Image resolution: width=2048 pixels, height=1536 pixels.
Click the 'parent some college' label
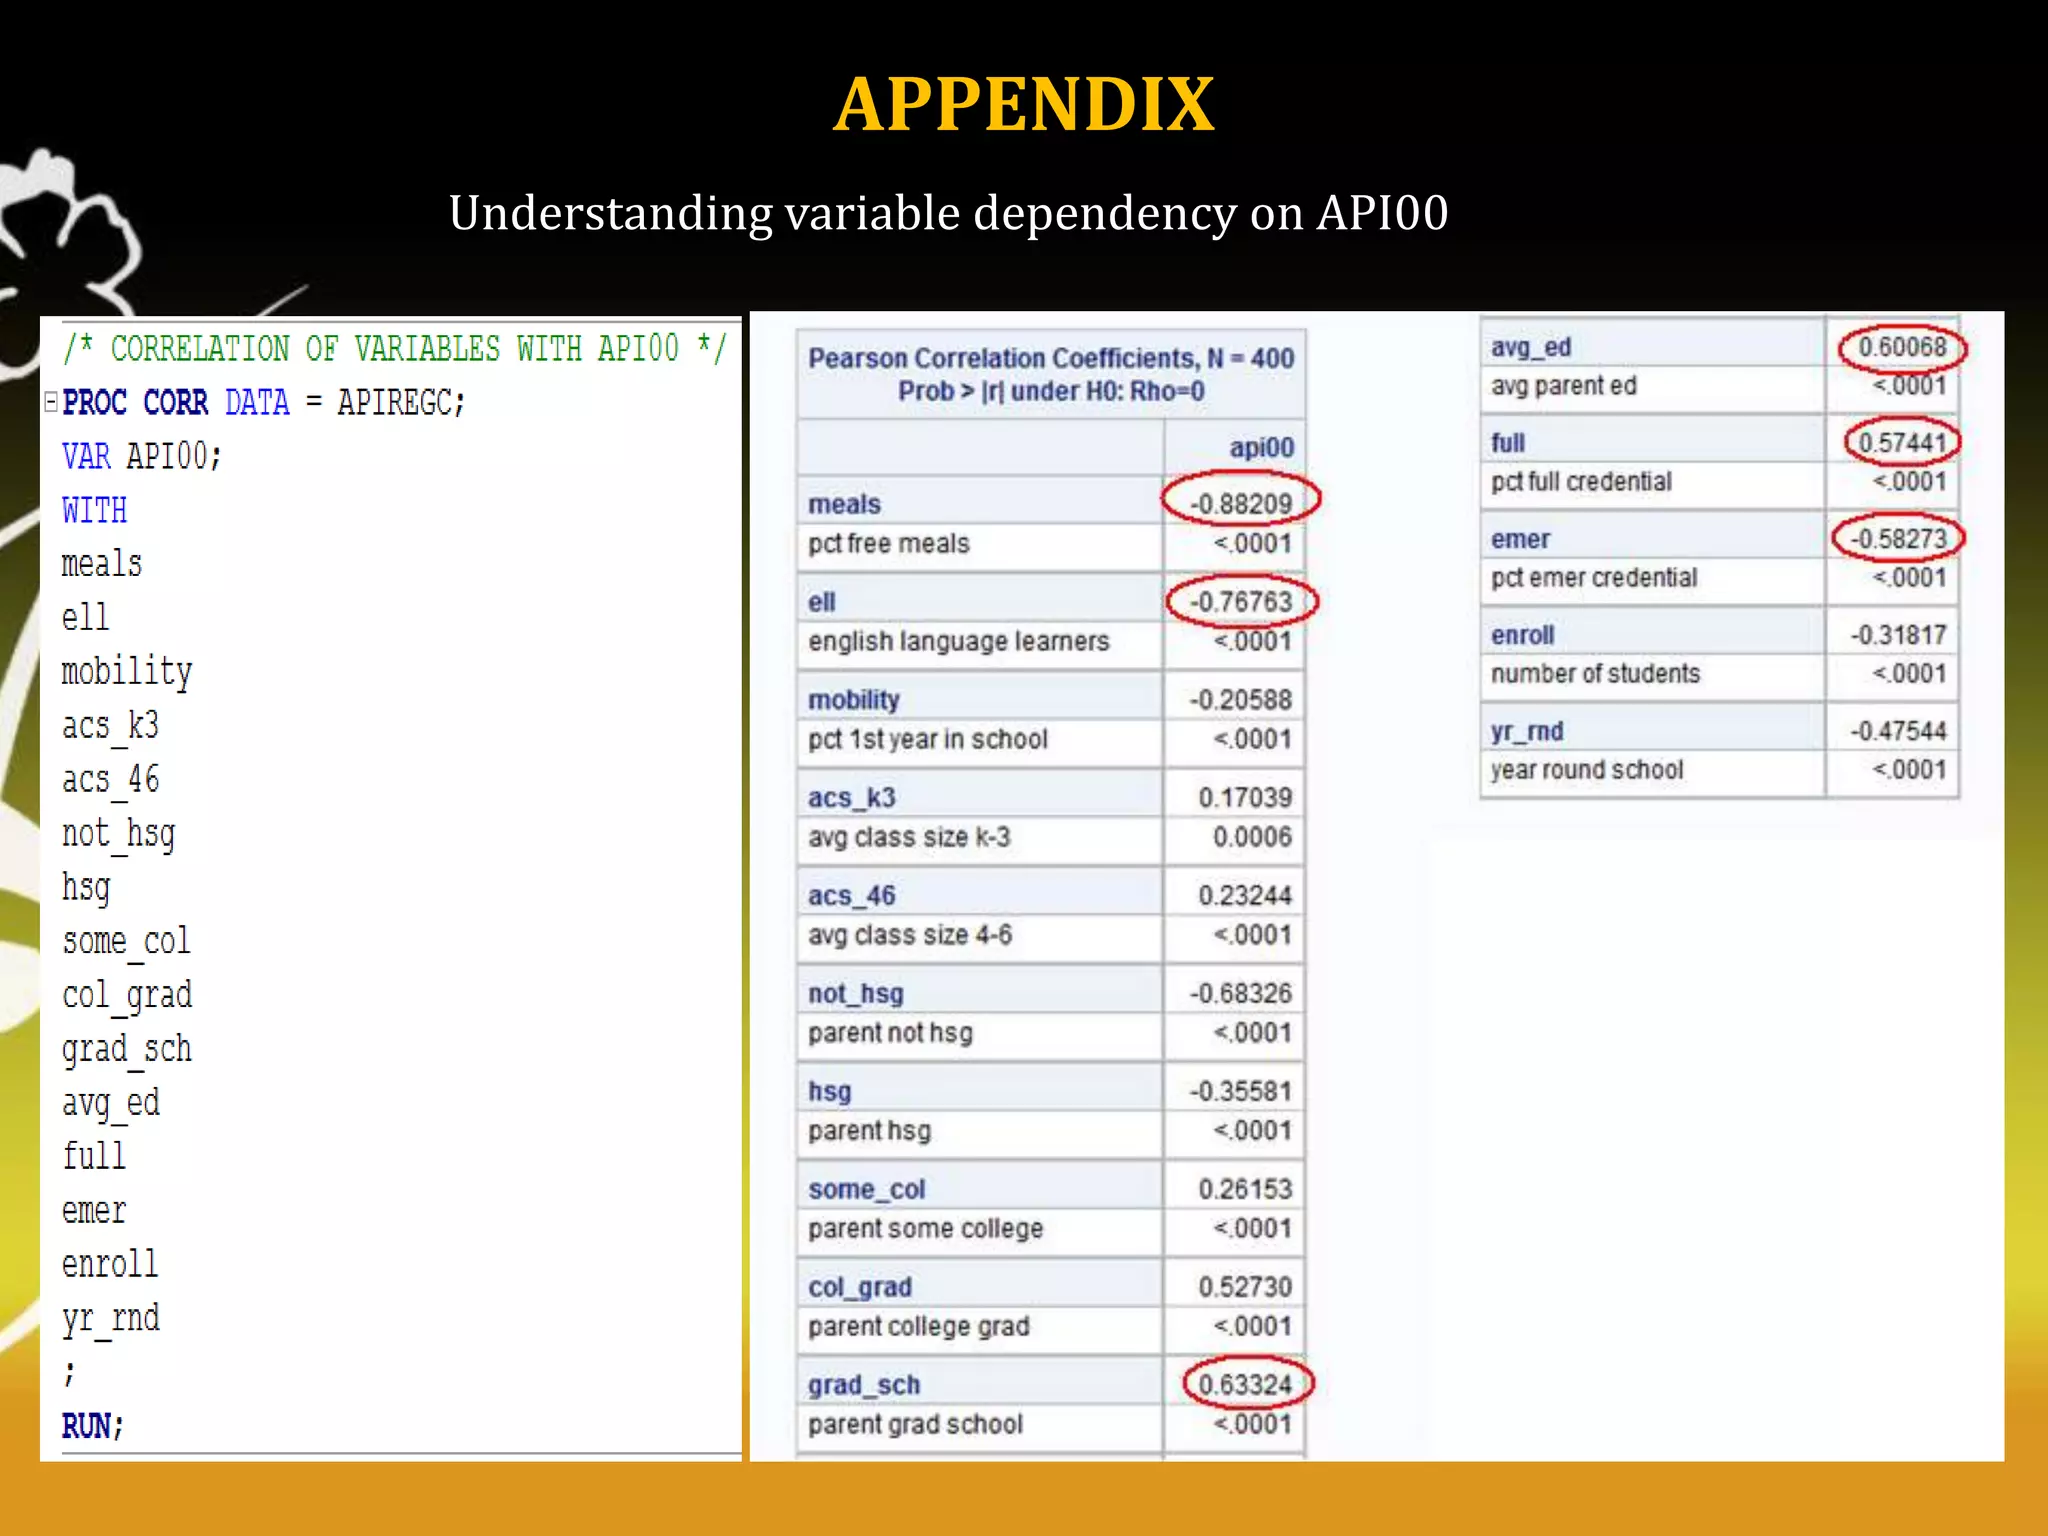(x=926, y=1229)
